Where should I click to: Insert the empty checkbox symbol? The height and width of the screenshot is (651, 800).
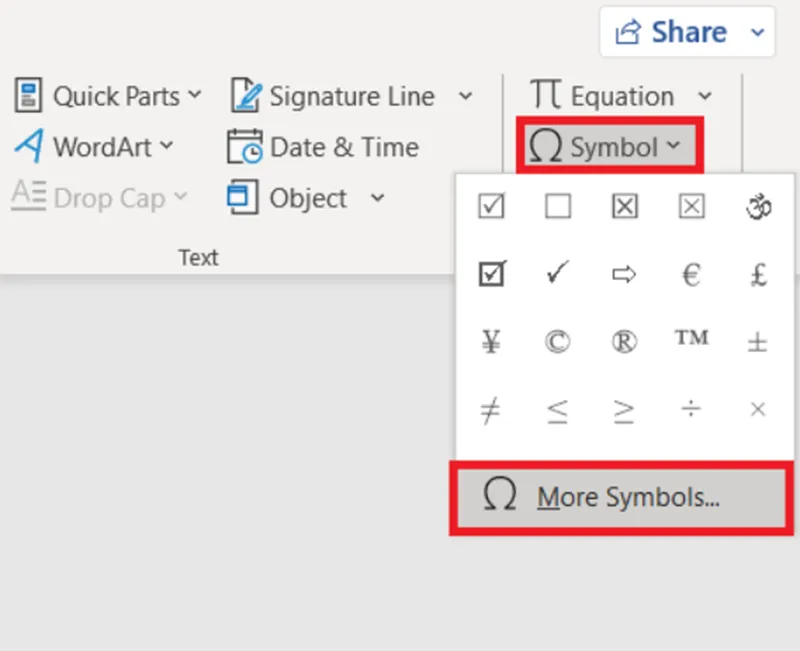pyautogui.click(x=558, y=207)
